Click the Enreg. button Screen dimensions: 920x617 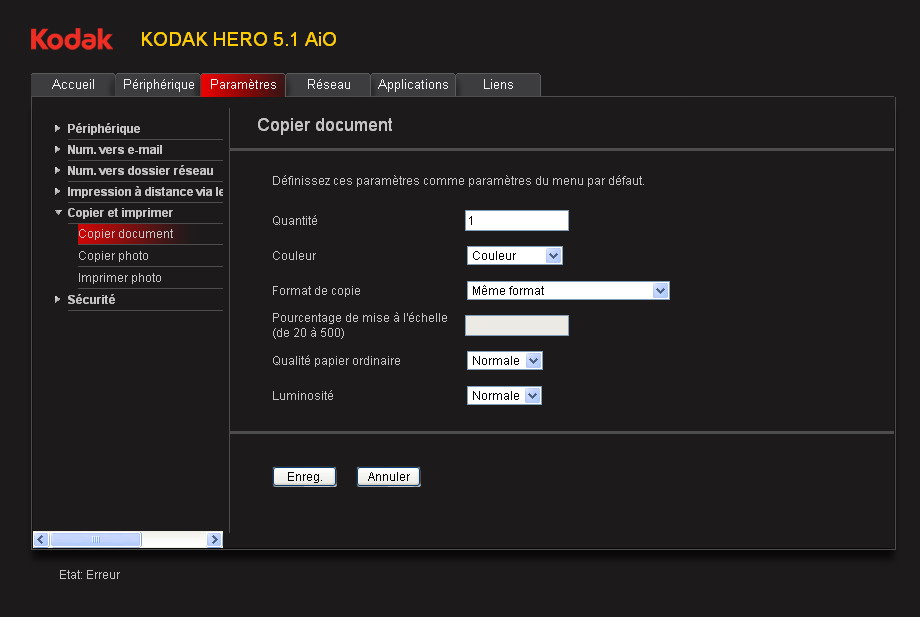point(304,477)
